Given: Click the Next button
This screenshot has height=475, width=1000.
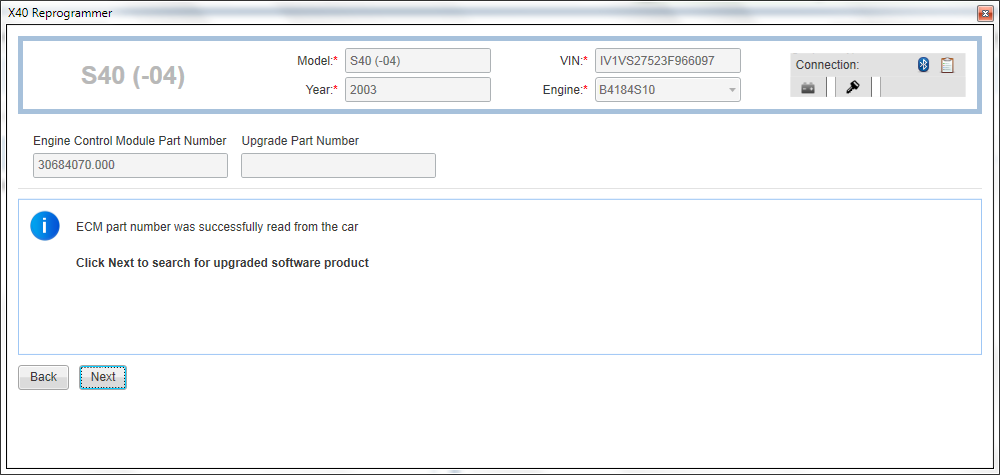Looking at the screenshot, I should coord(103,377).
